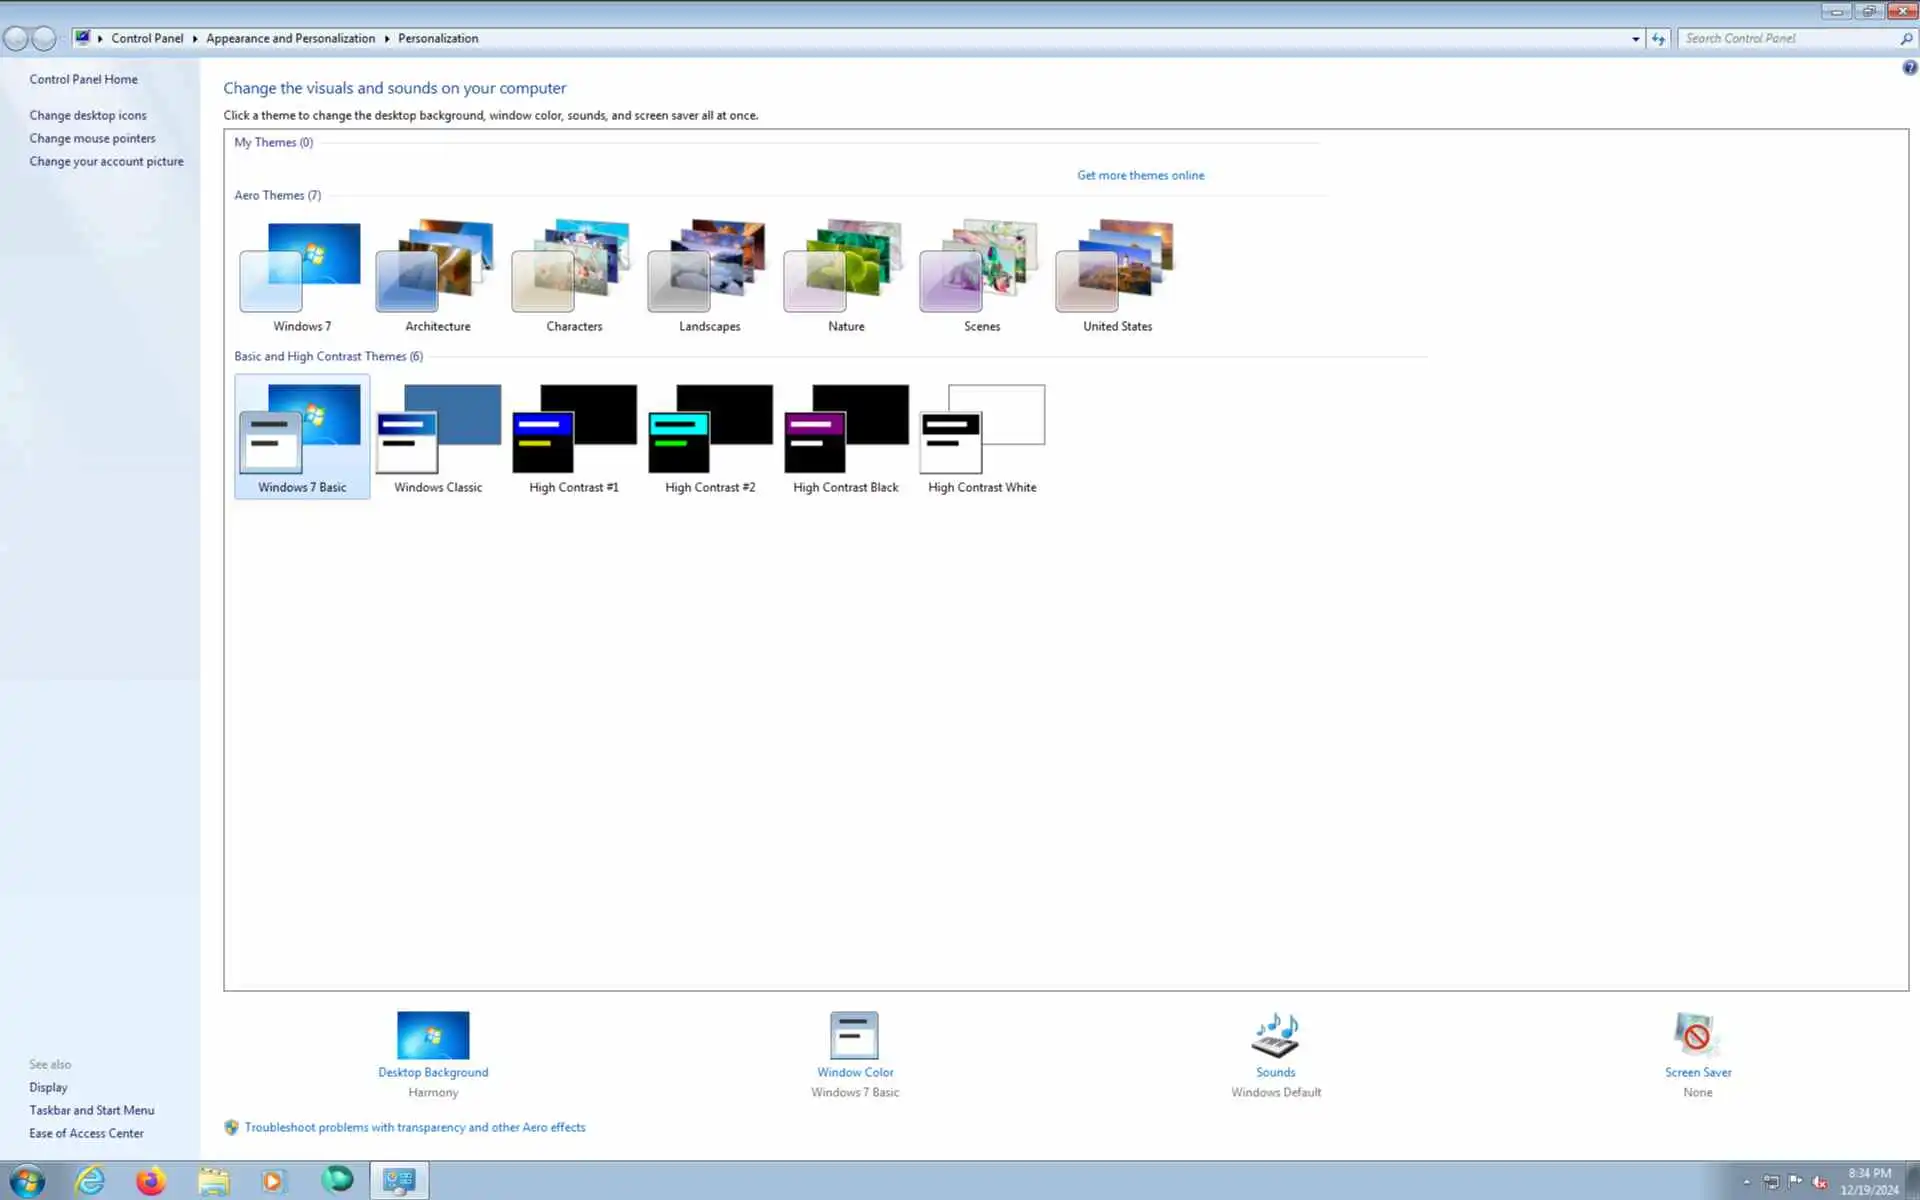Click the help question mark icon
Screen dimensions: 1920x1200
click(1909, 68)
